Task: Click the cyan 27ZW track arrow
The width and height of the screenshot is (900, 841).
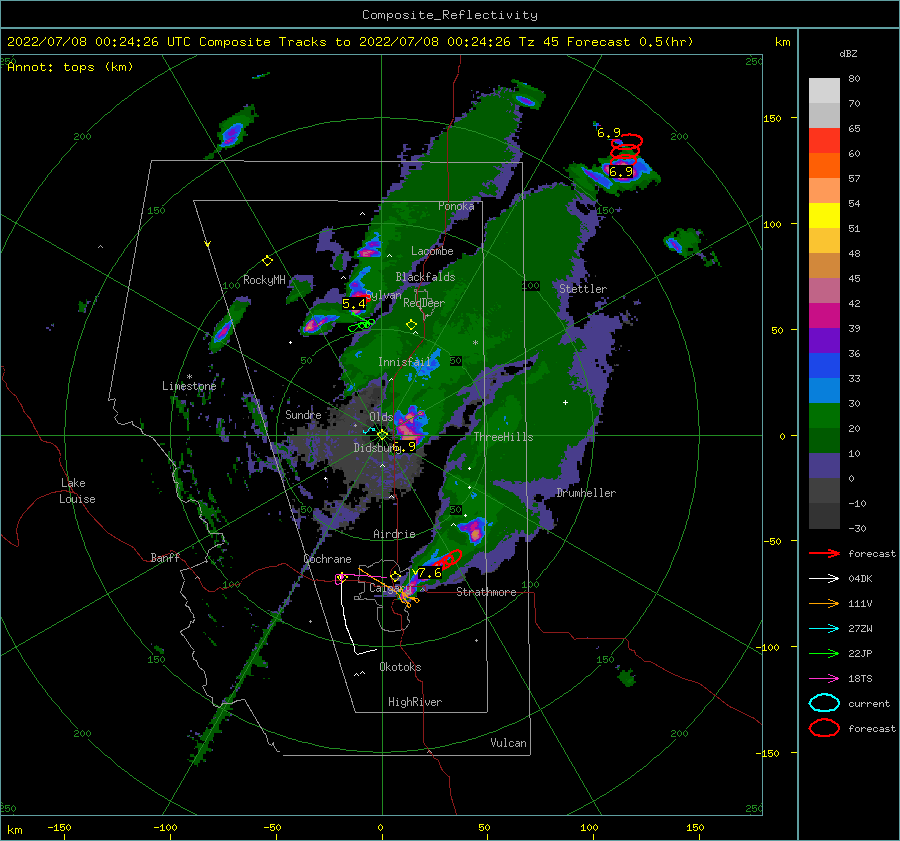Action: coord(824,629)
